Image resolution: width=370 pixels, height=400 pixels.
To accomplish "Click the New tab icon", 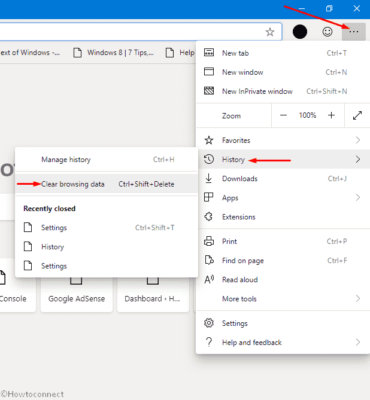I will [x=209, y=53].
